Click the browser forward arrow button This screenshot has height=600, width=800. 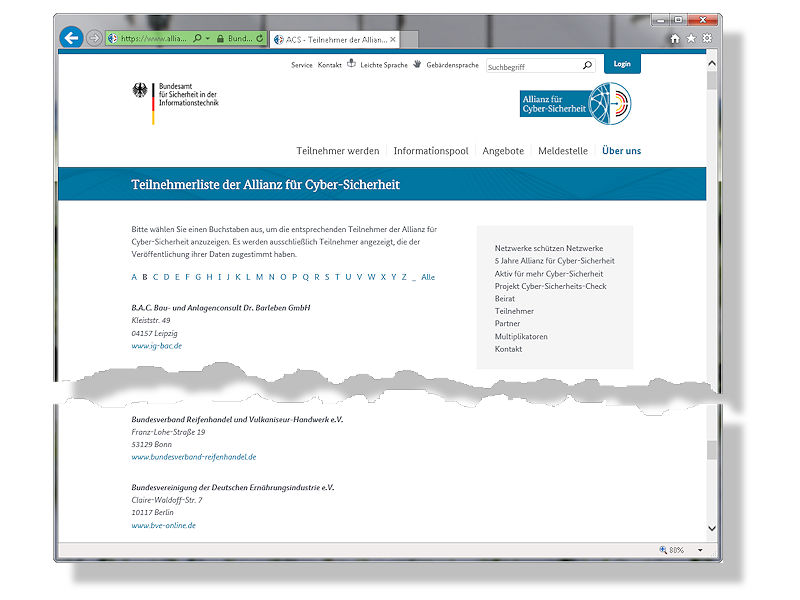point(94,38)
